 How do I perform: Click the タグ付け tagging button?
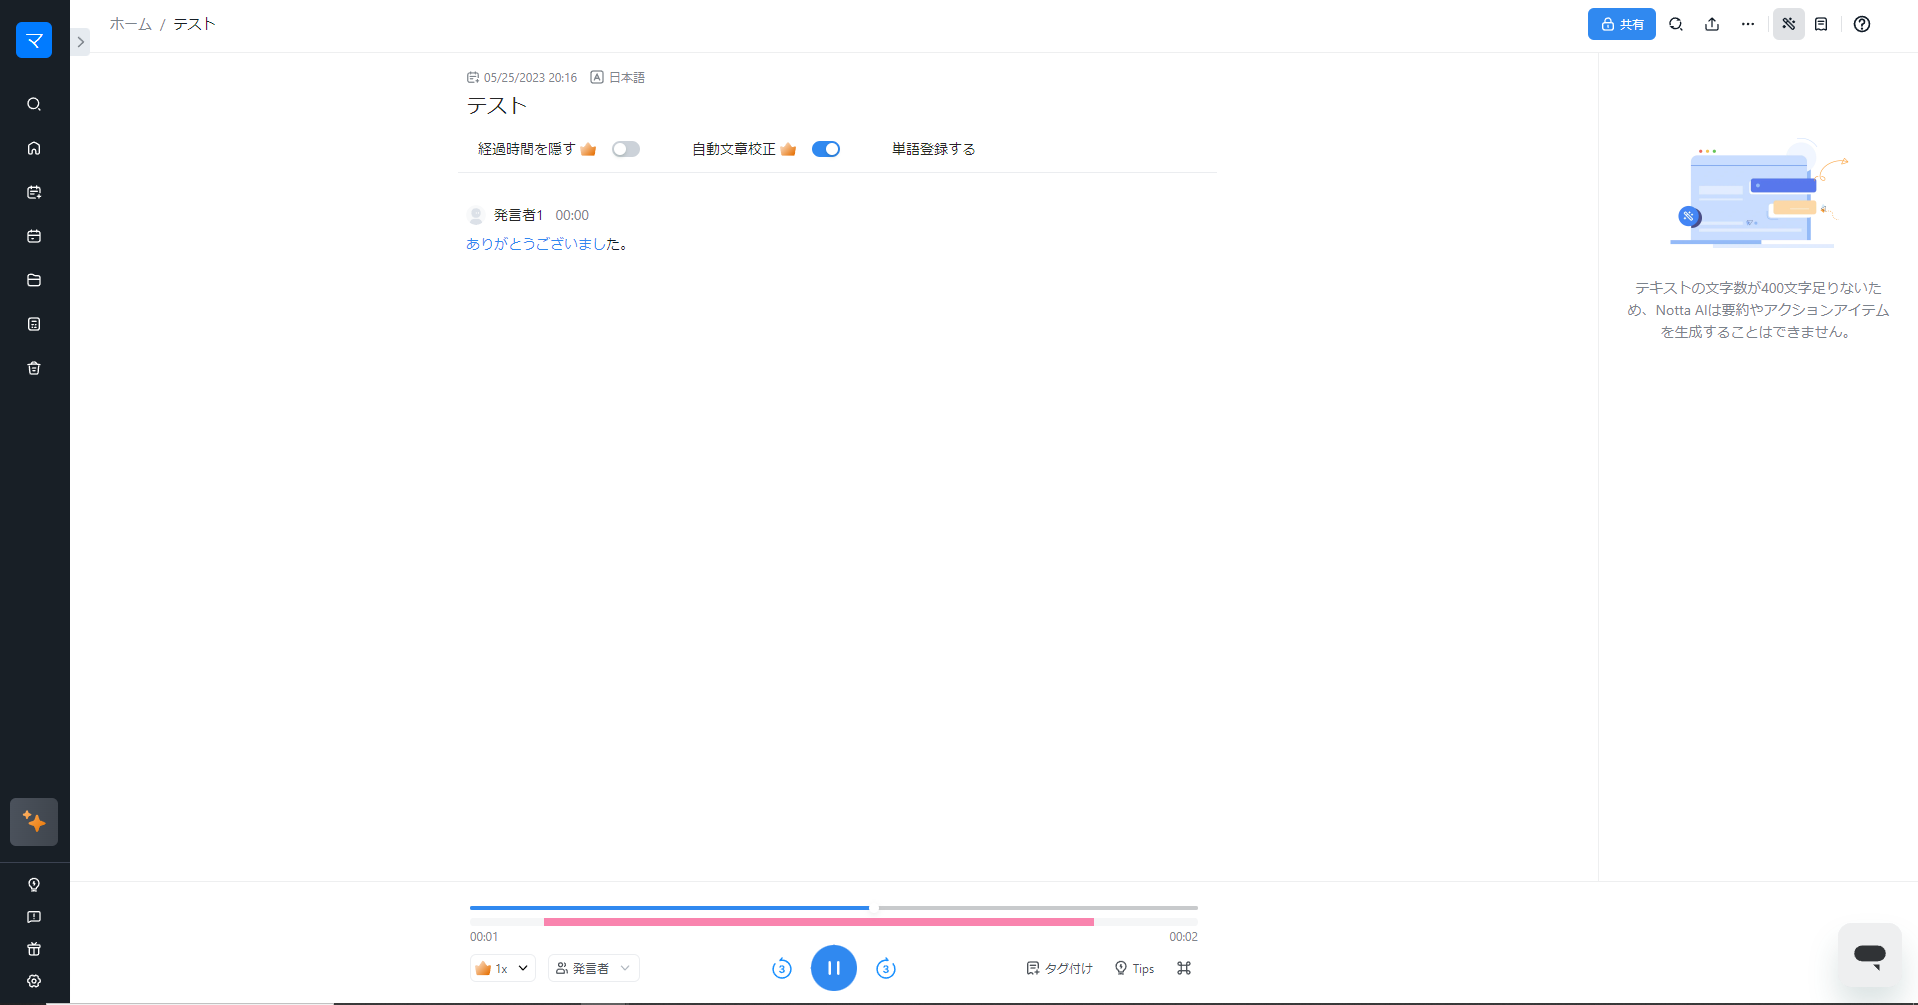point(1059,968)
